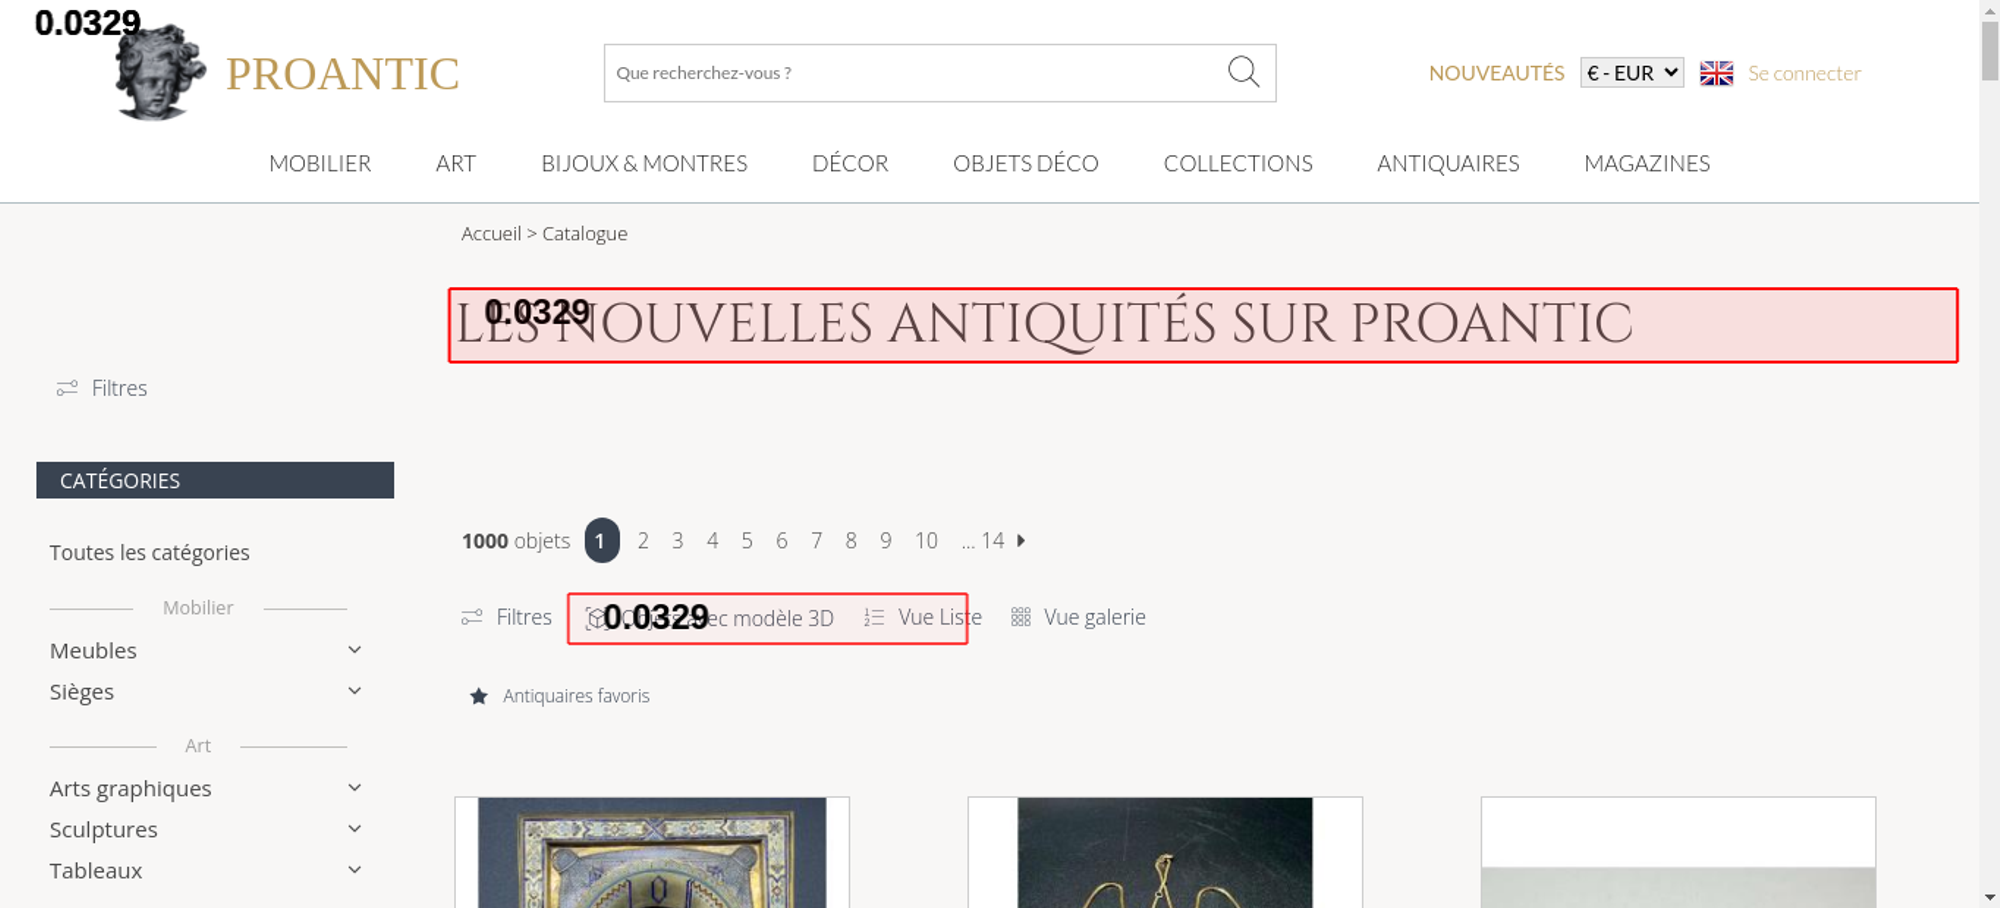Open the MOBILIER menu
The height and width of the screenshot is (908, 2000).
[320, 163]
